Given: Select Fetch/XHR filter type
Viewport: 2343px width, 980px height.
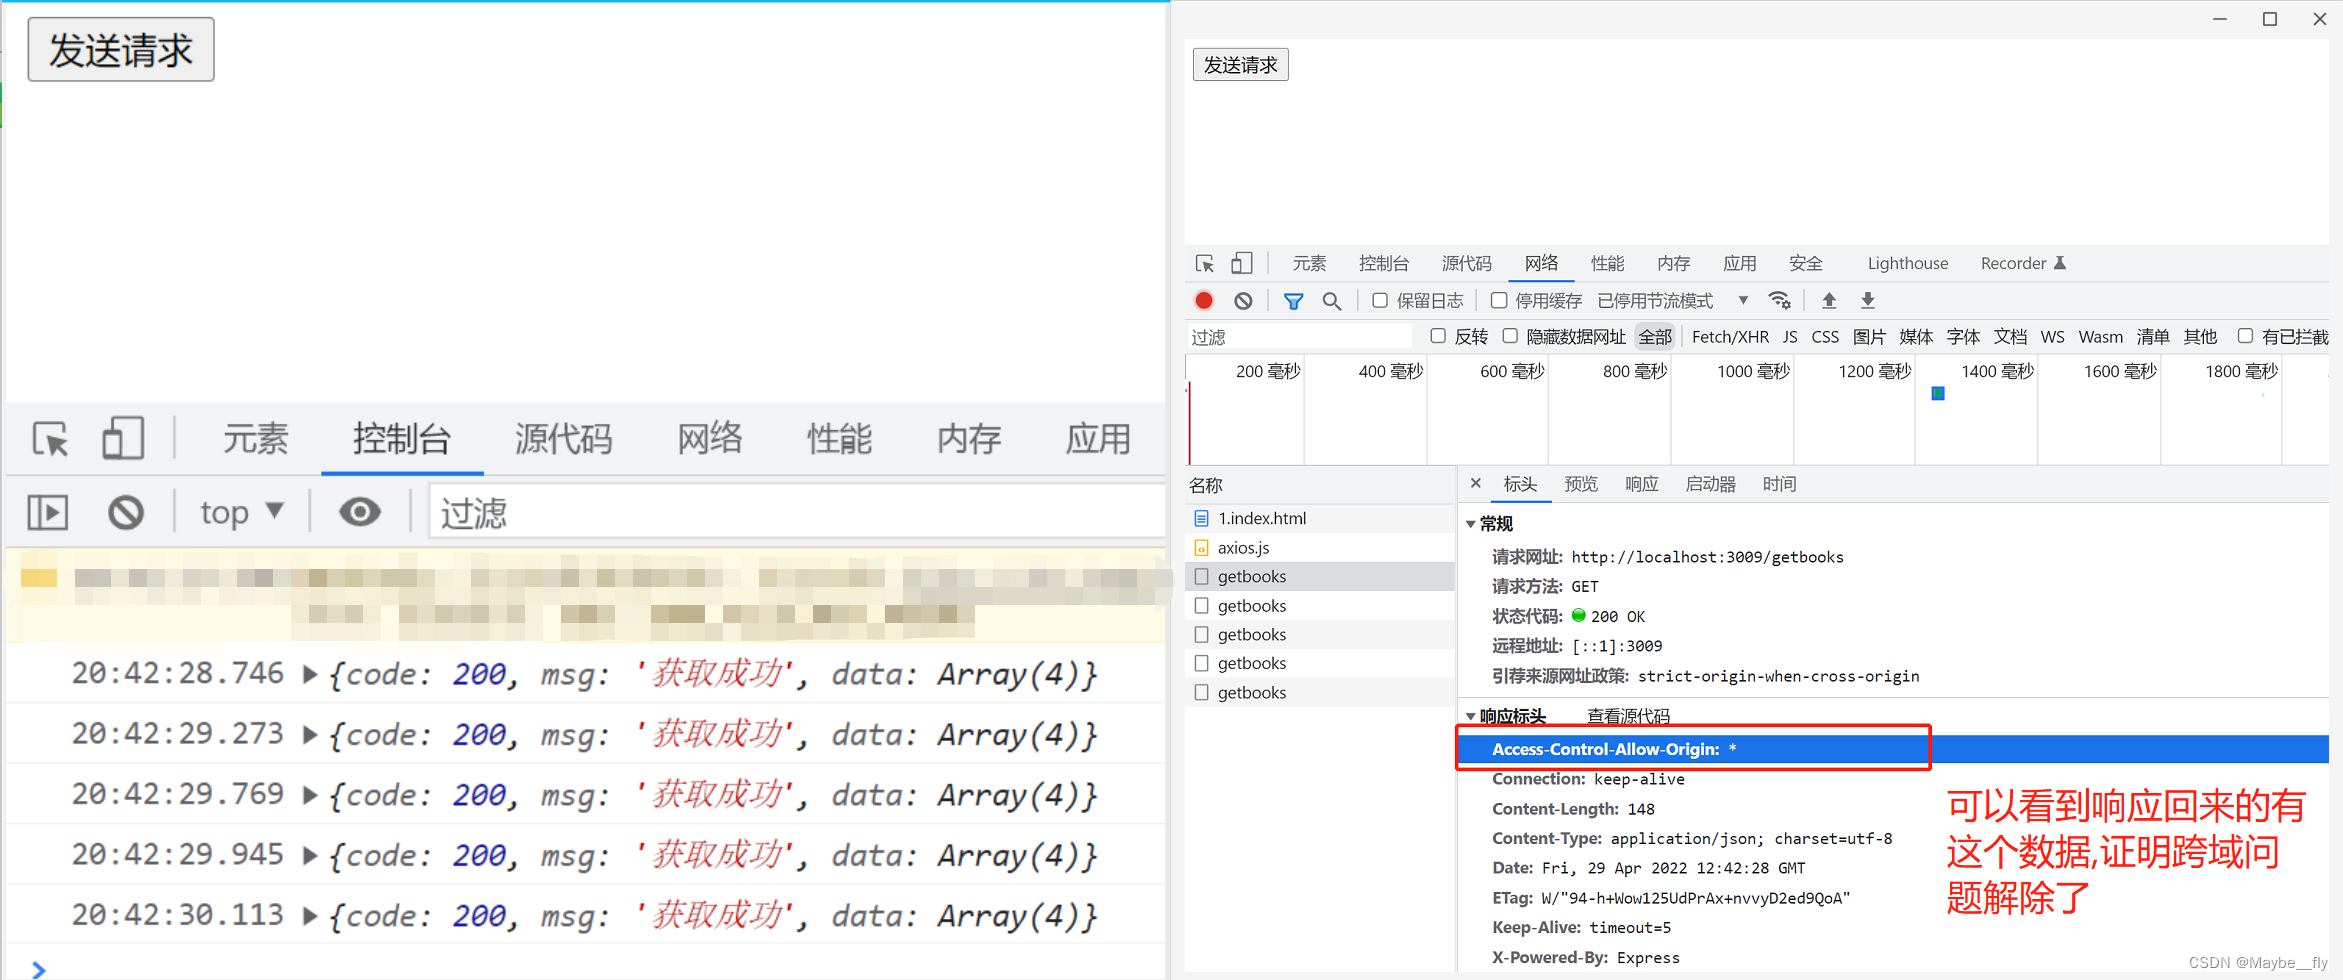Looking at the screenshot, I should tap(1730, 337).
